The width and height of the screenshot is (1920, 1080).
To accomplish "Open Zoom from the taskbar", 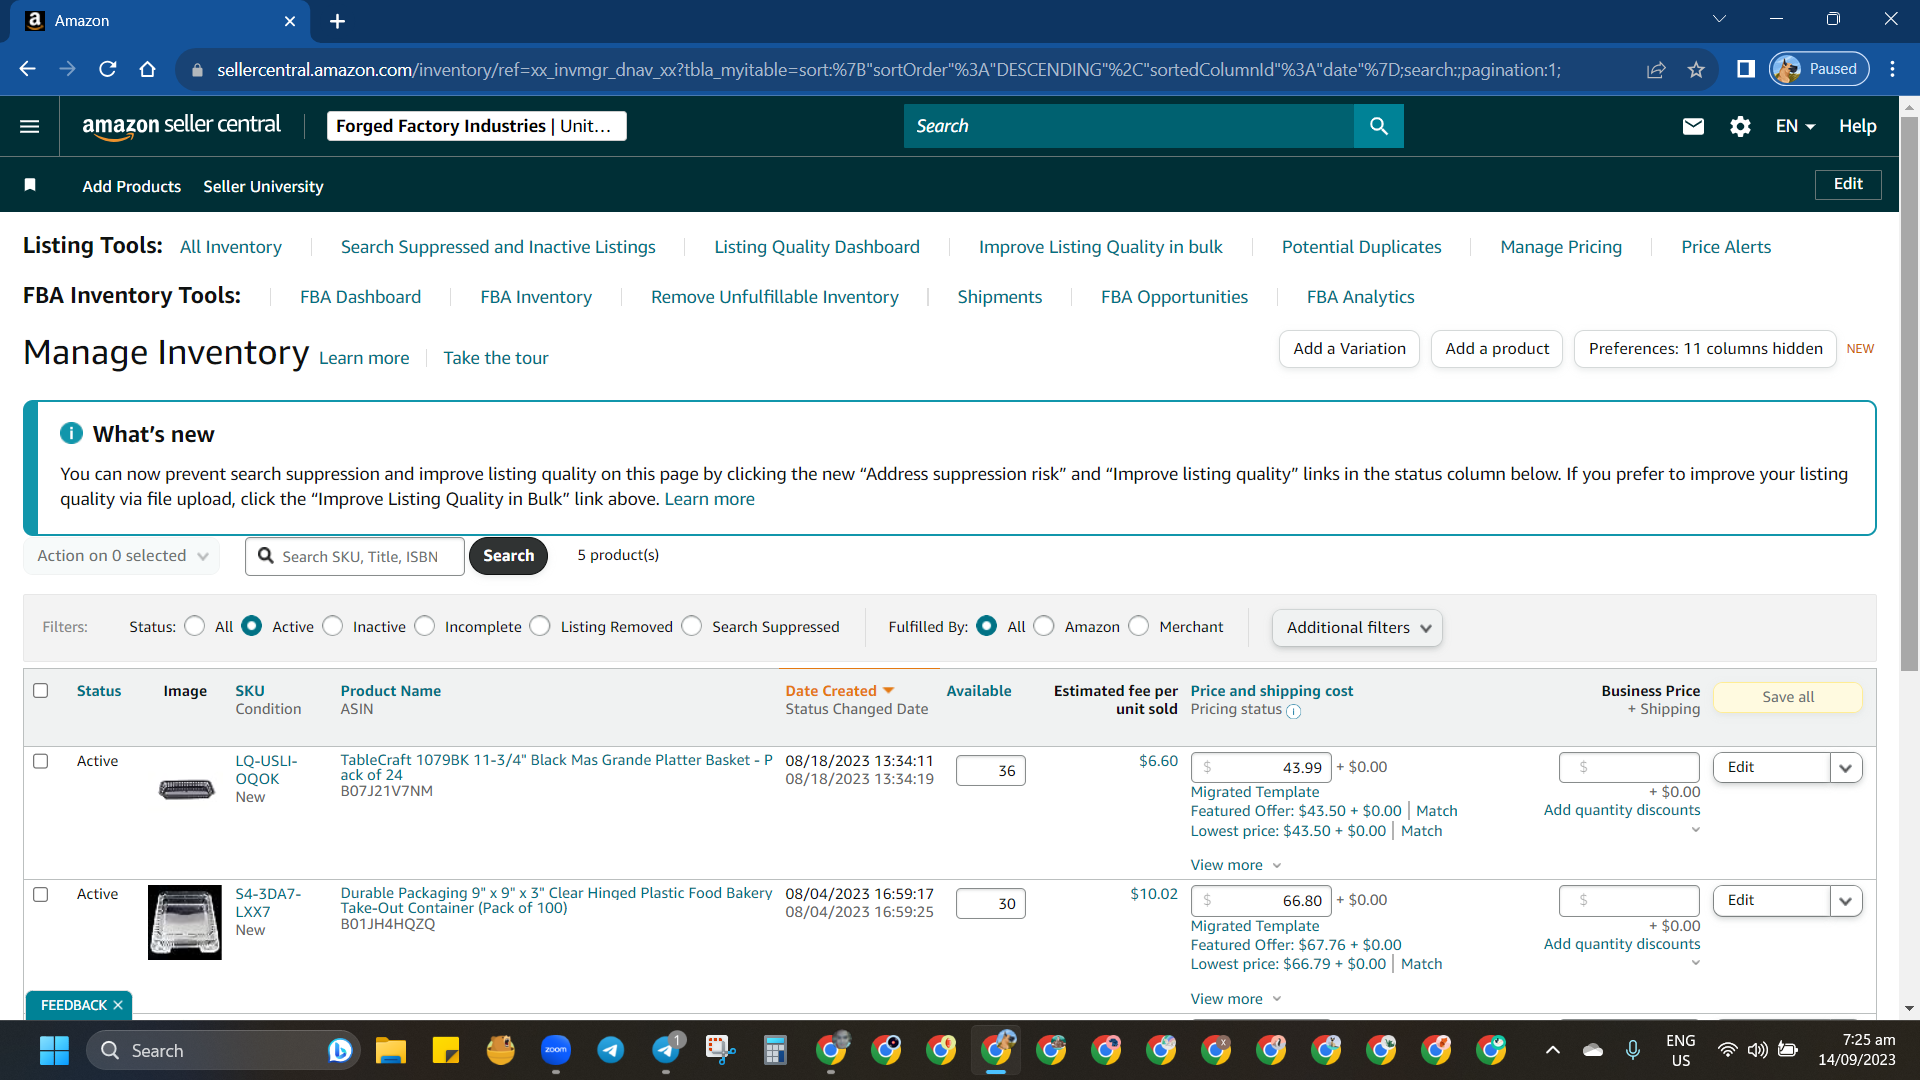I will (555, 1050).
